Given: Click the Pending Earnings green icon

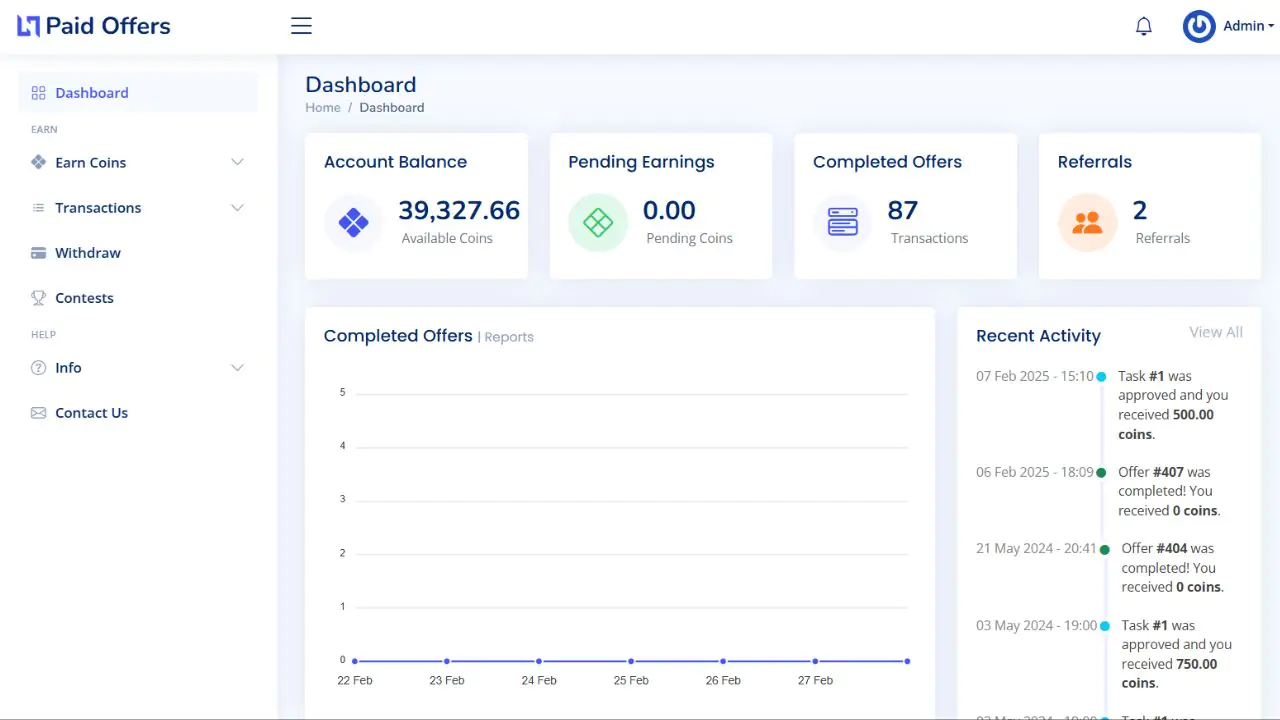Looking at the screenshot, I should 598,222.
